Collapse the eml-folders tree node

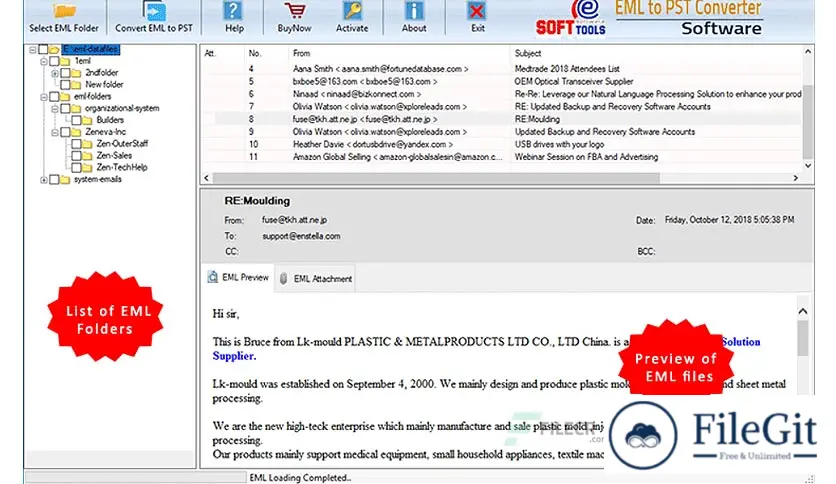click(x=44, y=97)
